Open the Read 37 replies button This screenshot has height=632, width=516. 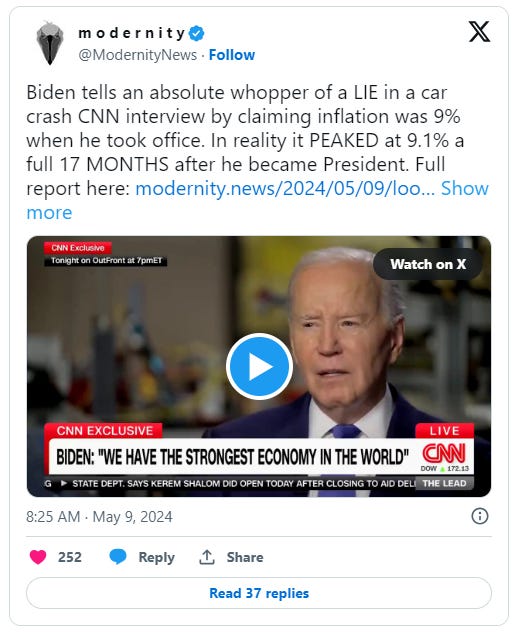[x=259, y=593]
